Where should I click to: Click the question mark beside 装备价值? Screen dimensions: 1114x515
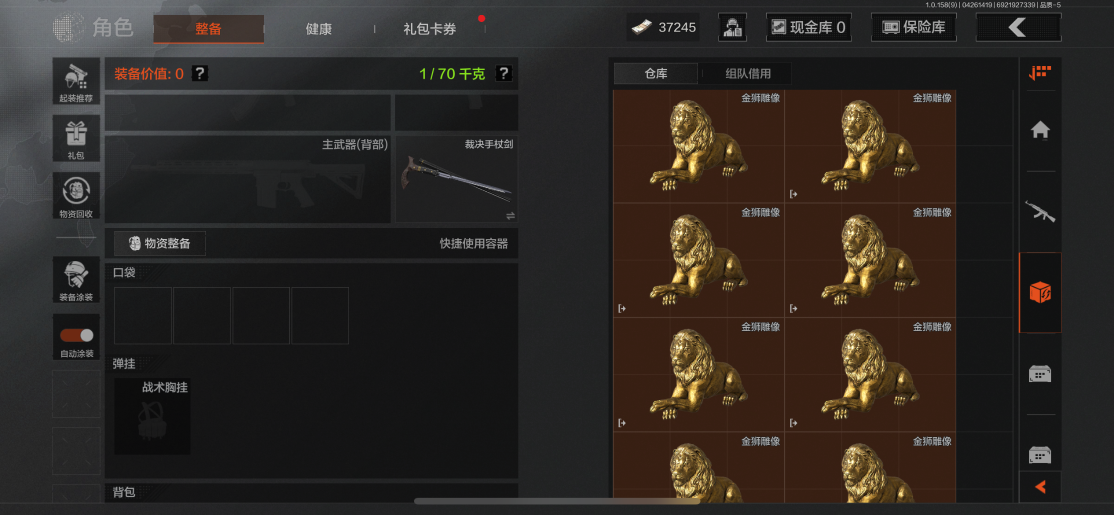200,73
